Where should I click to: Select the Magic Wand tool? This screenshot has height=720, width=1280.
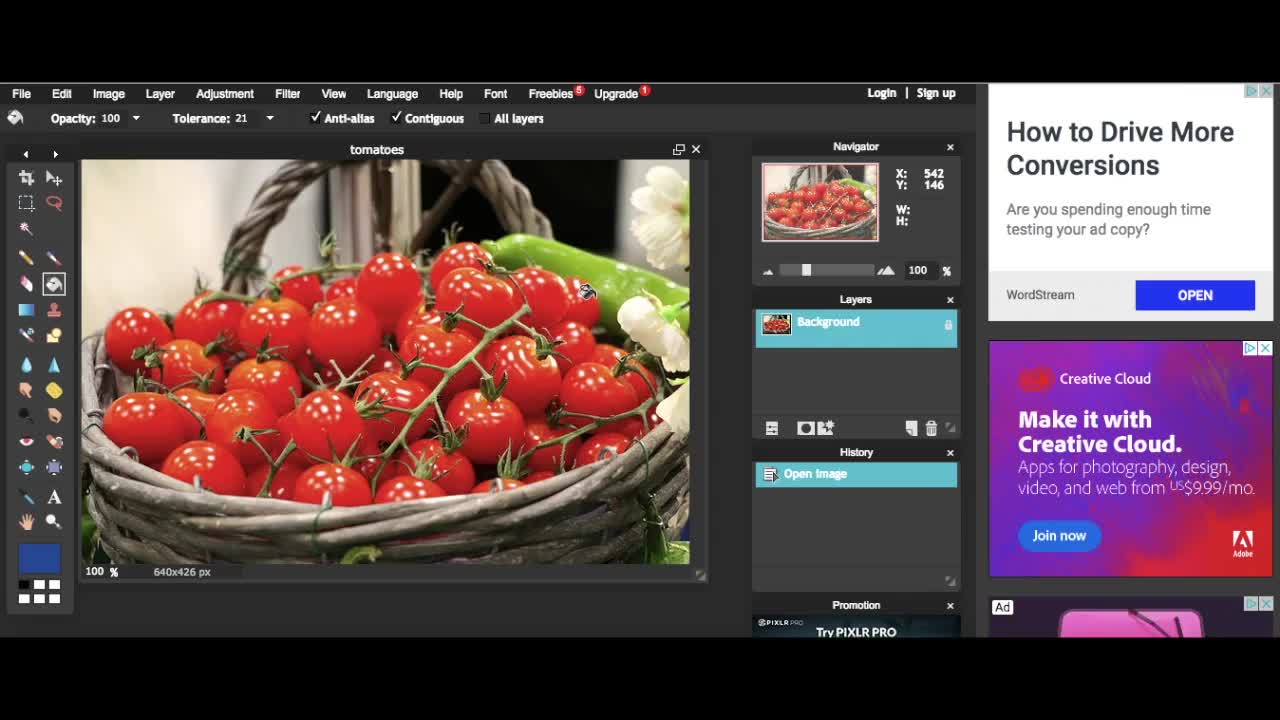(x=25, y=229)
